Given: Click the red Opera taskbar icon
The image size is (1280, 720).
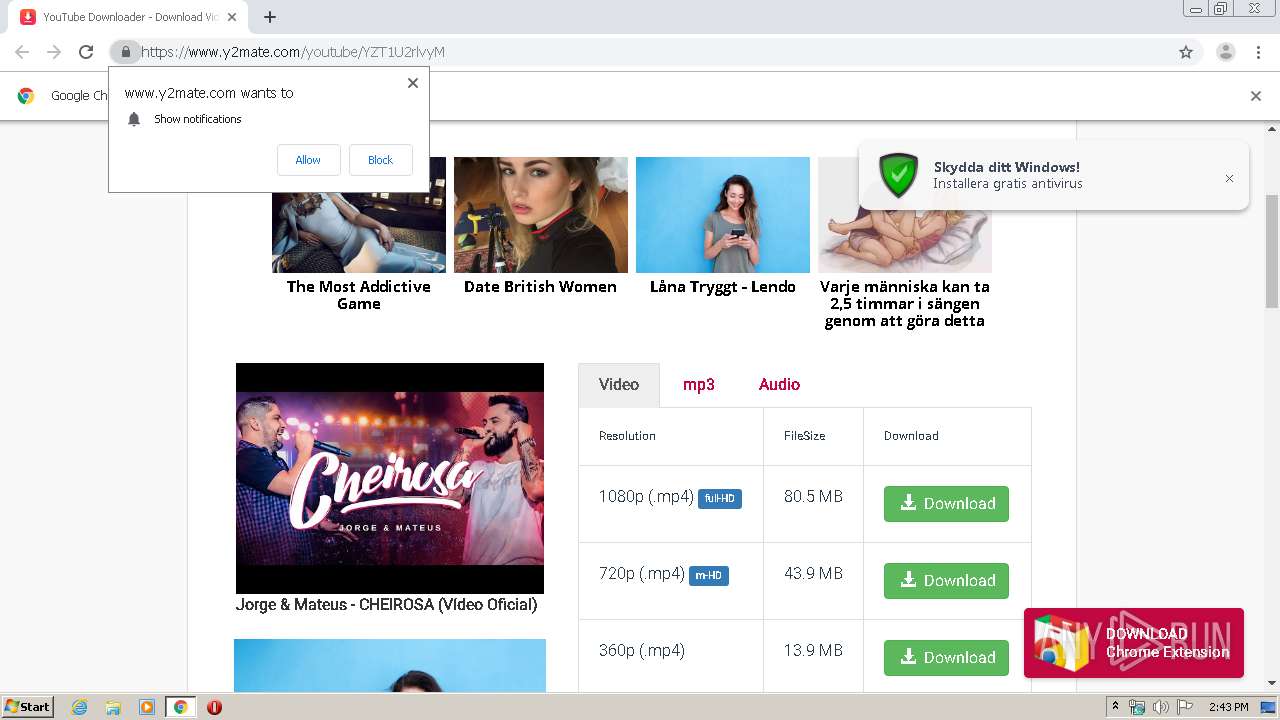Looking at the screenshot, I should tap(214, 707).
